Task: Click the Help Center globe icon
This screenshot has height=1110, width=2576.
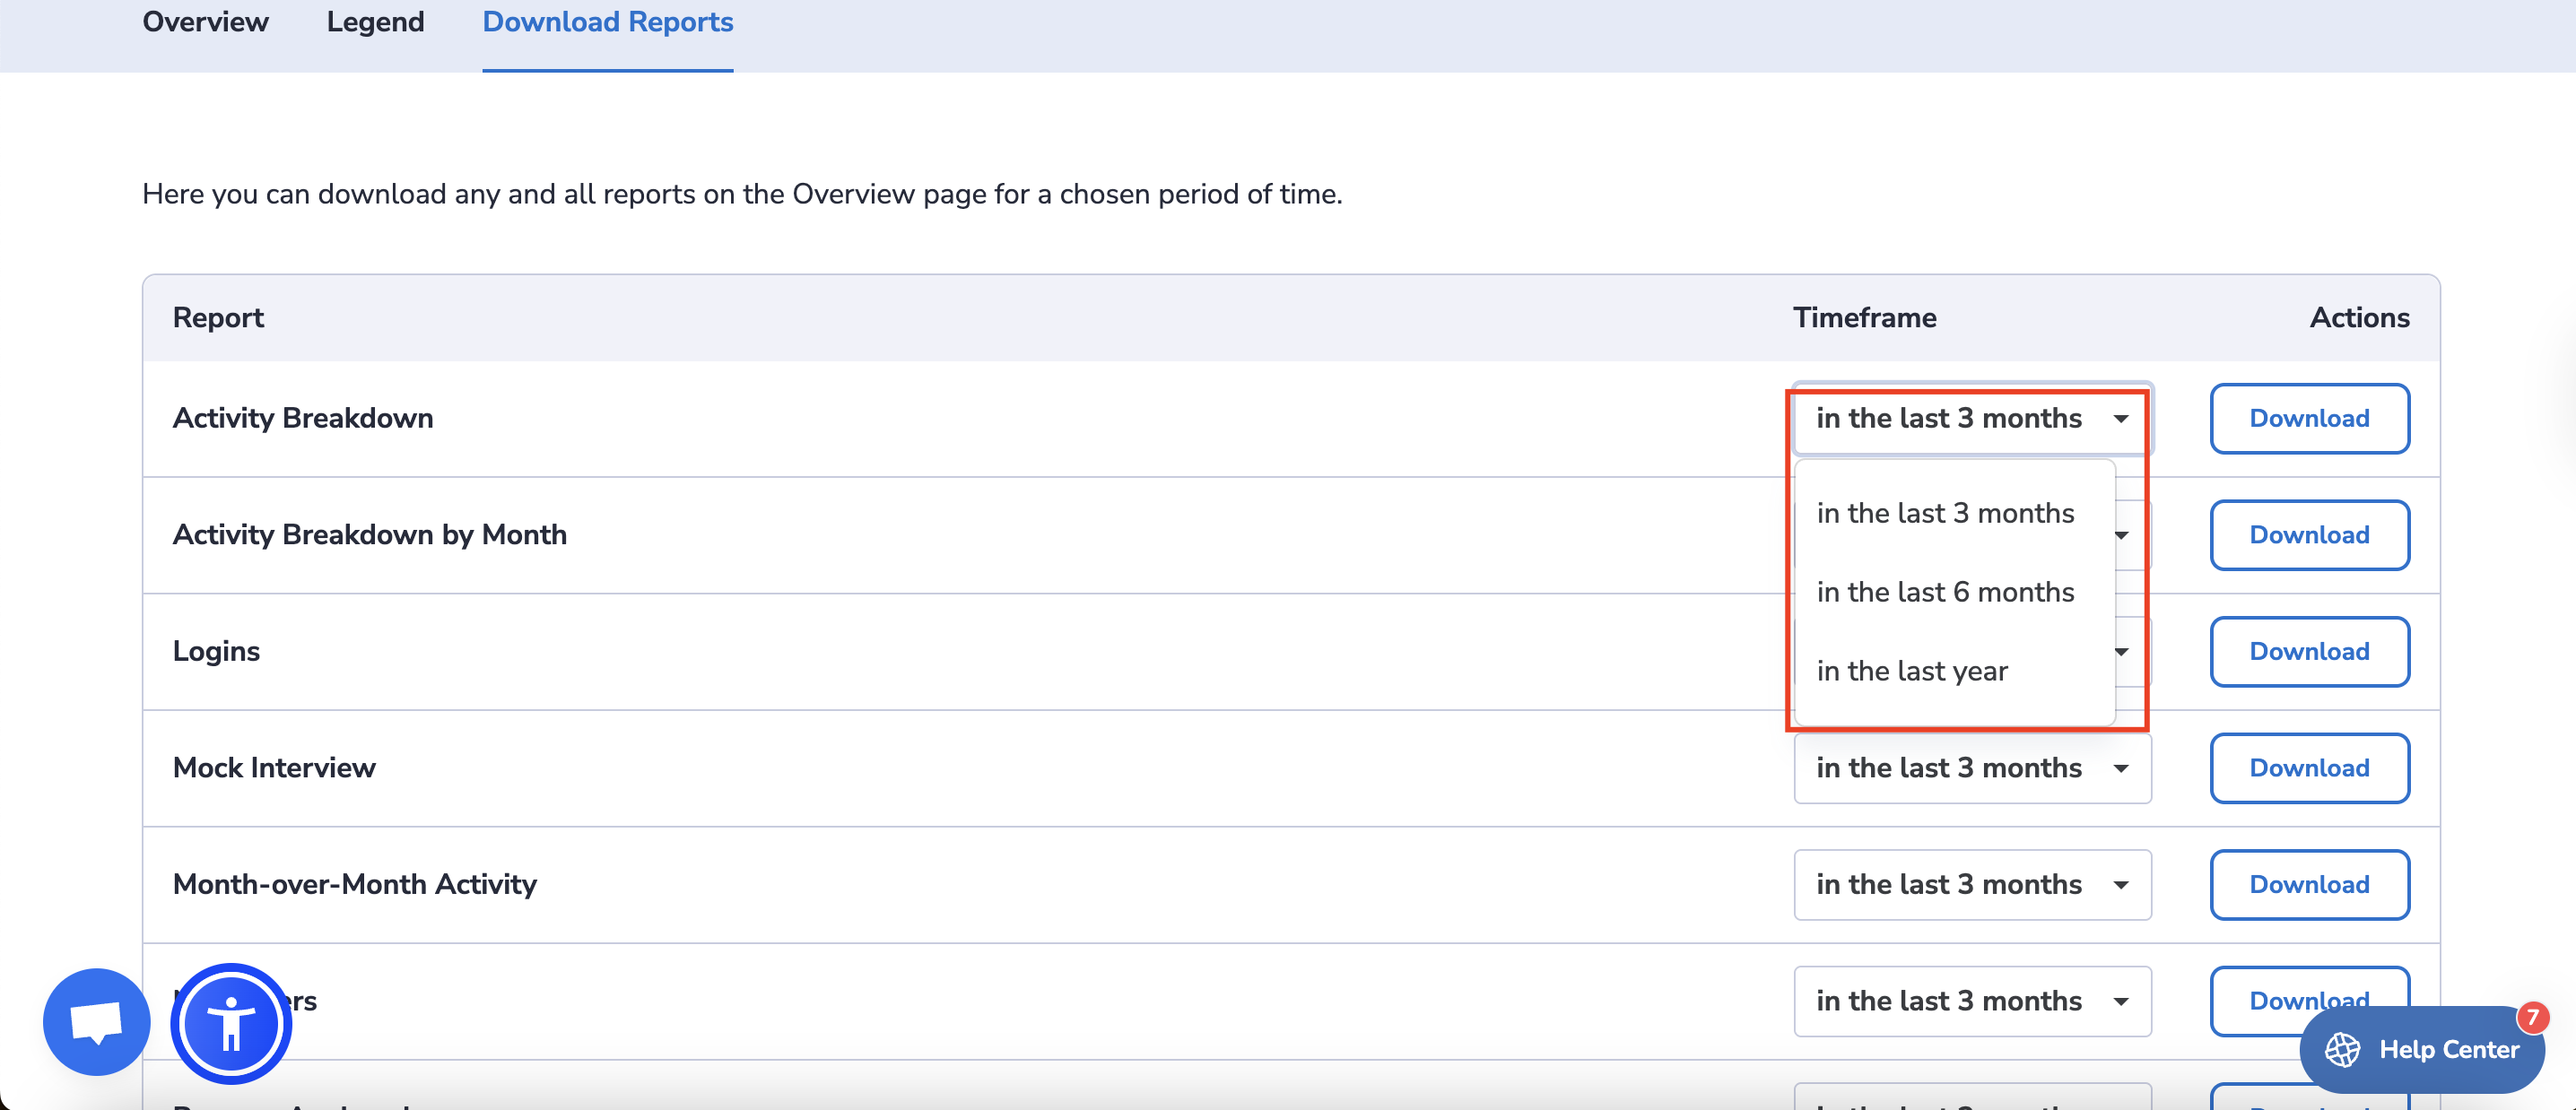Action: (2342, 1049)
